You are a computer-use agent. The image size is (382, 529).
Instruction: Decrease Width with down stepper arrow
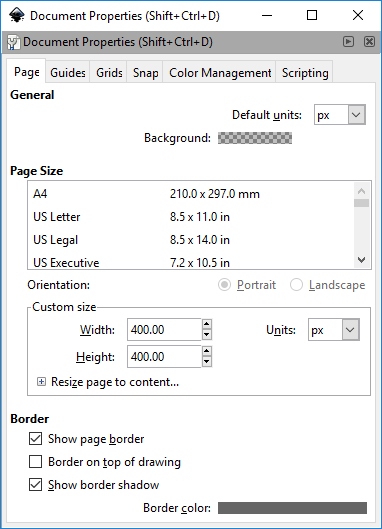tap(207, 335)
